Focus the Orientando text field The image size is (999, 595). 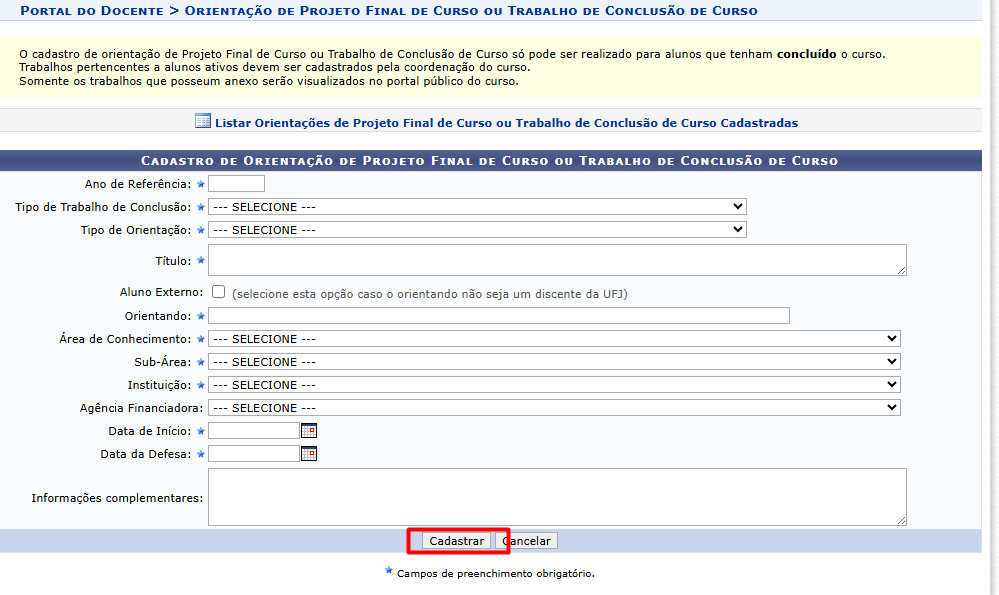coord(499,315)
